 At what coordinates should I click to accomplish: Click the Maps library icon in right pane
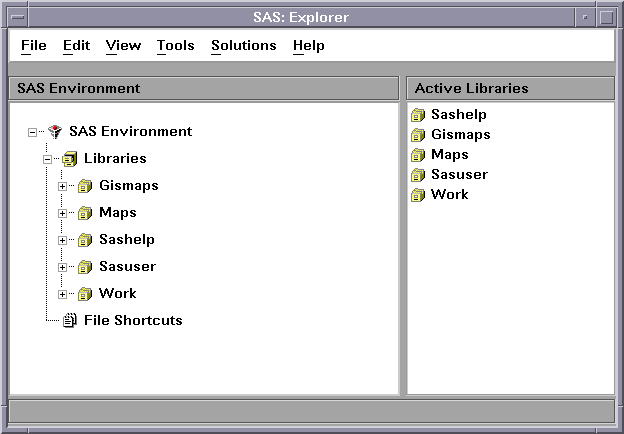418,155
